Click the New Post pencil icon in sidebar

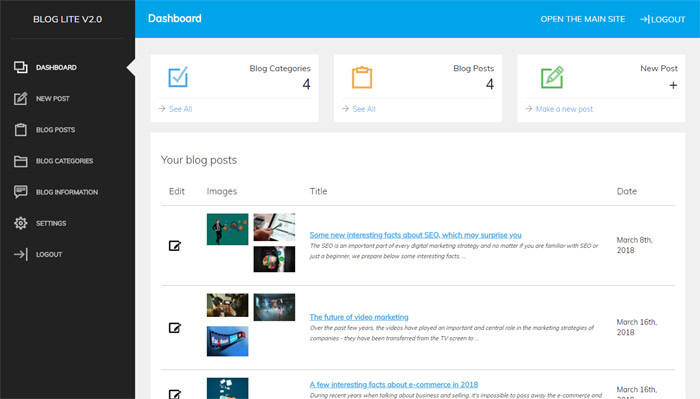point(21,99)
